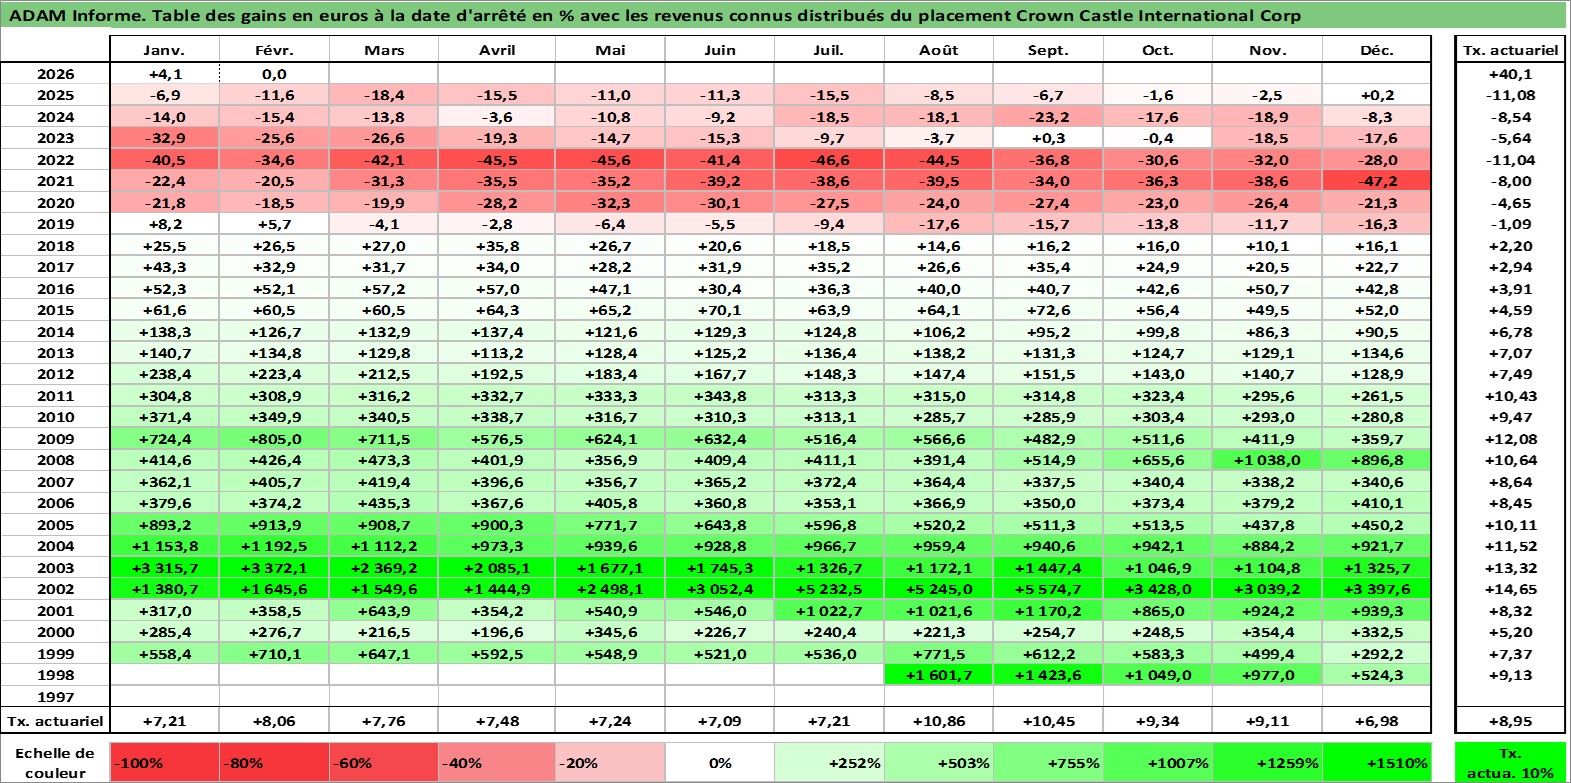Screen dimensions: 1571x783
Task: Click the 'Tx. actua. 10%' green box
Action: pyautogui.click(x=1510, y=763)
